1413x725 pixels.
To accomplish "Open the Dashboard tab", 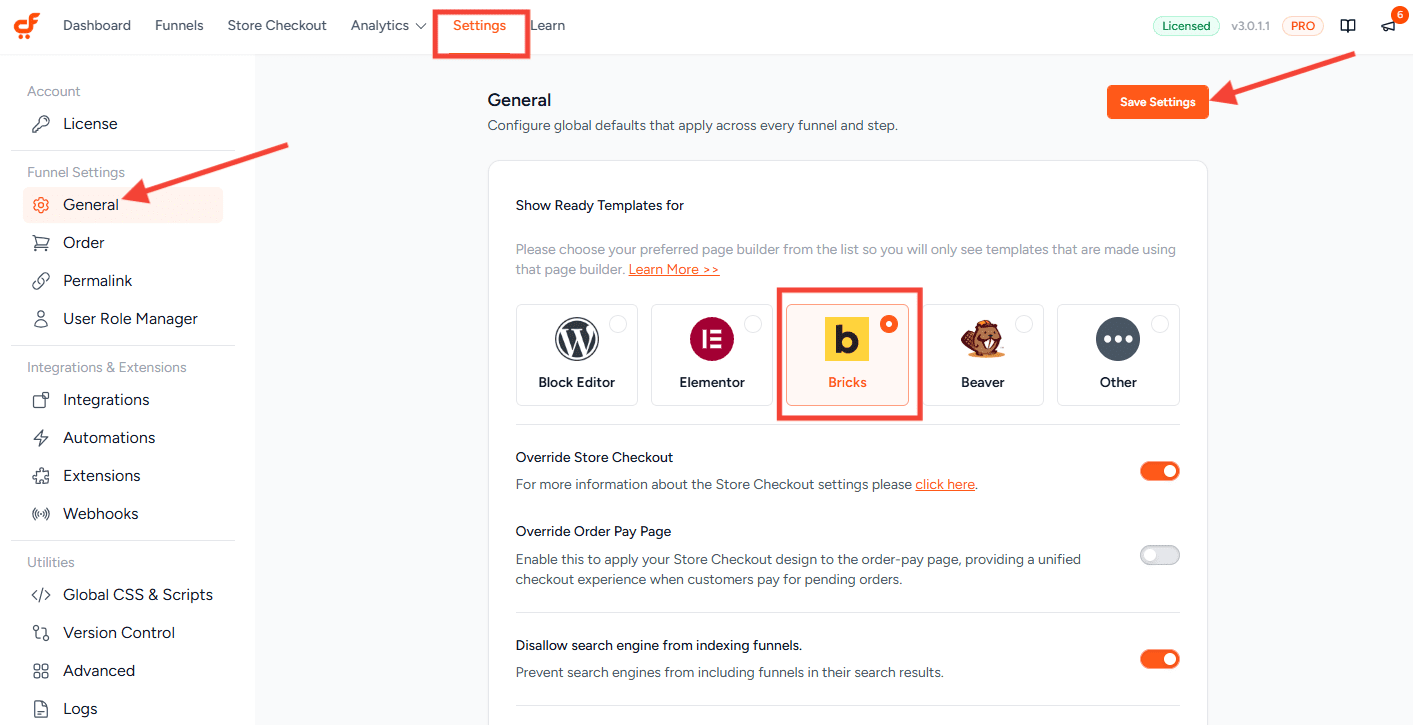I will click(x=97, y=26).
